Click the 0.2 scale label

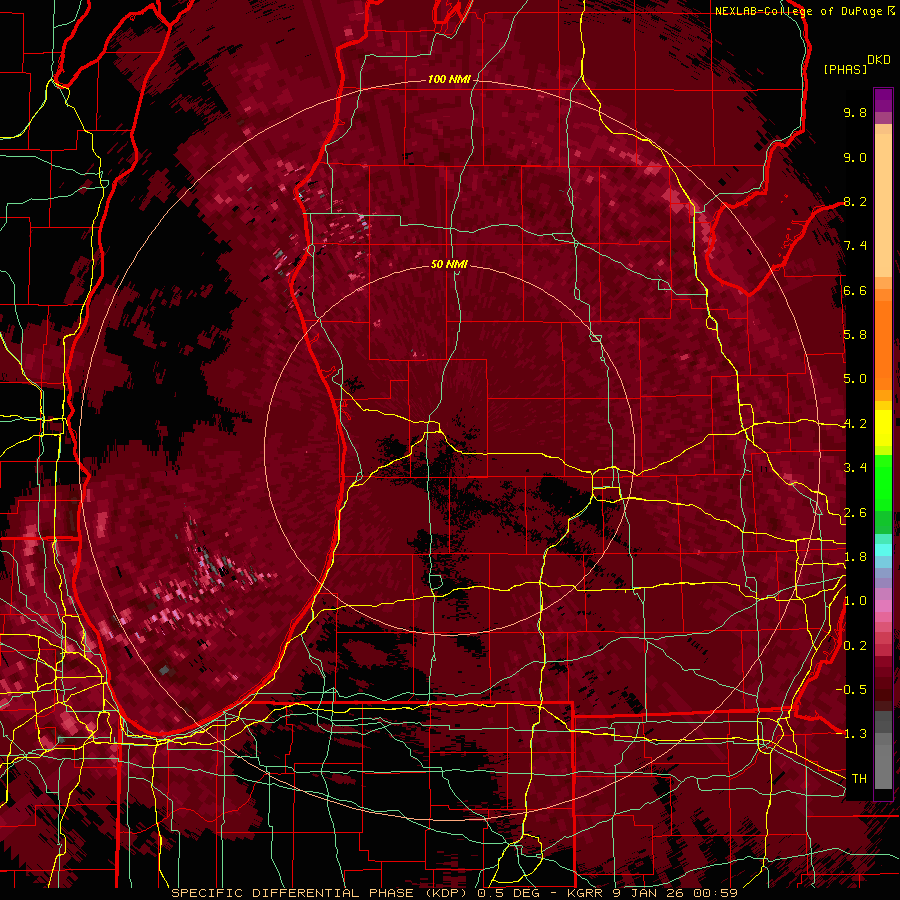855,646
